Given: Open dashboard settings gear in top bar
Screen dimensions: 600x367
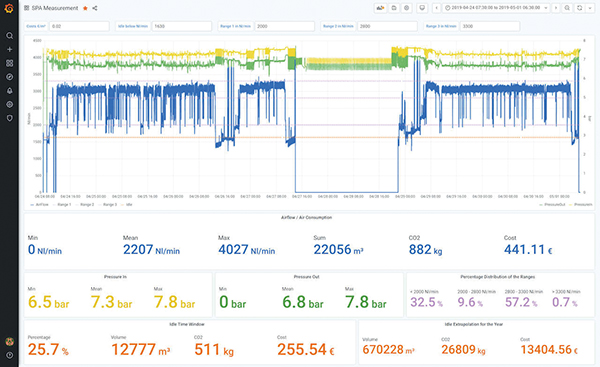Looking at the screenshot, I should (407, 8).
